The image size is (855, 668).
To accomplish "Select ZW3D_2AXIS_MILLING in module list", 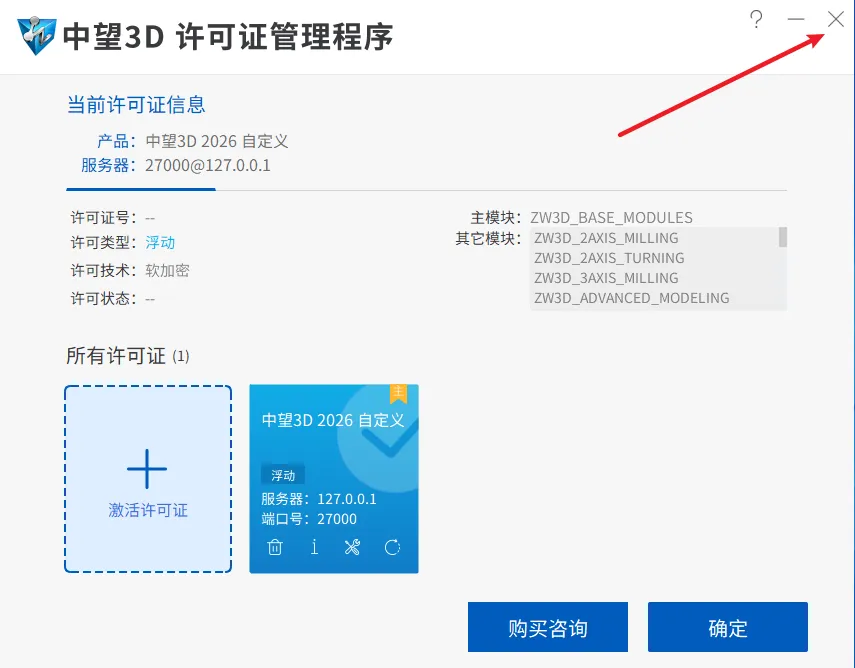I will 606,238.
